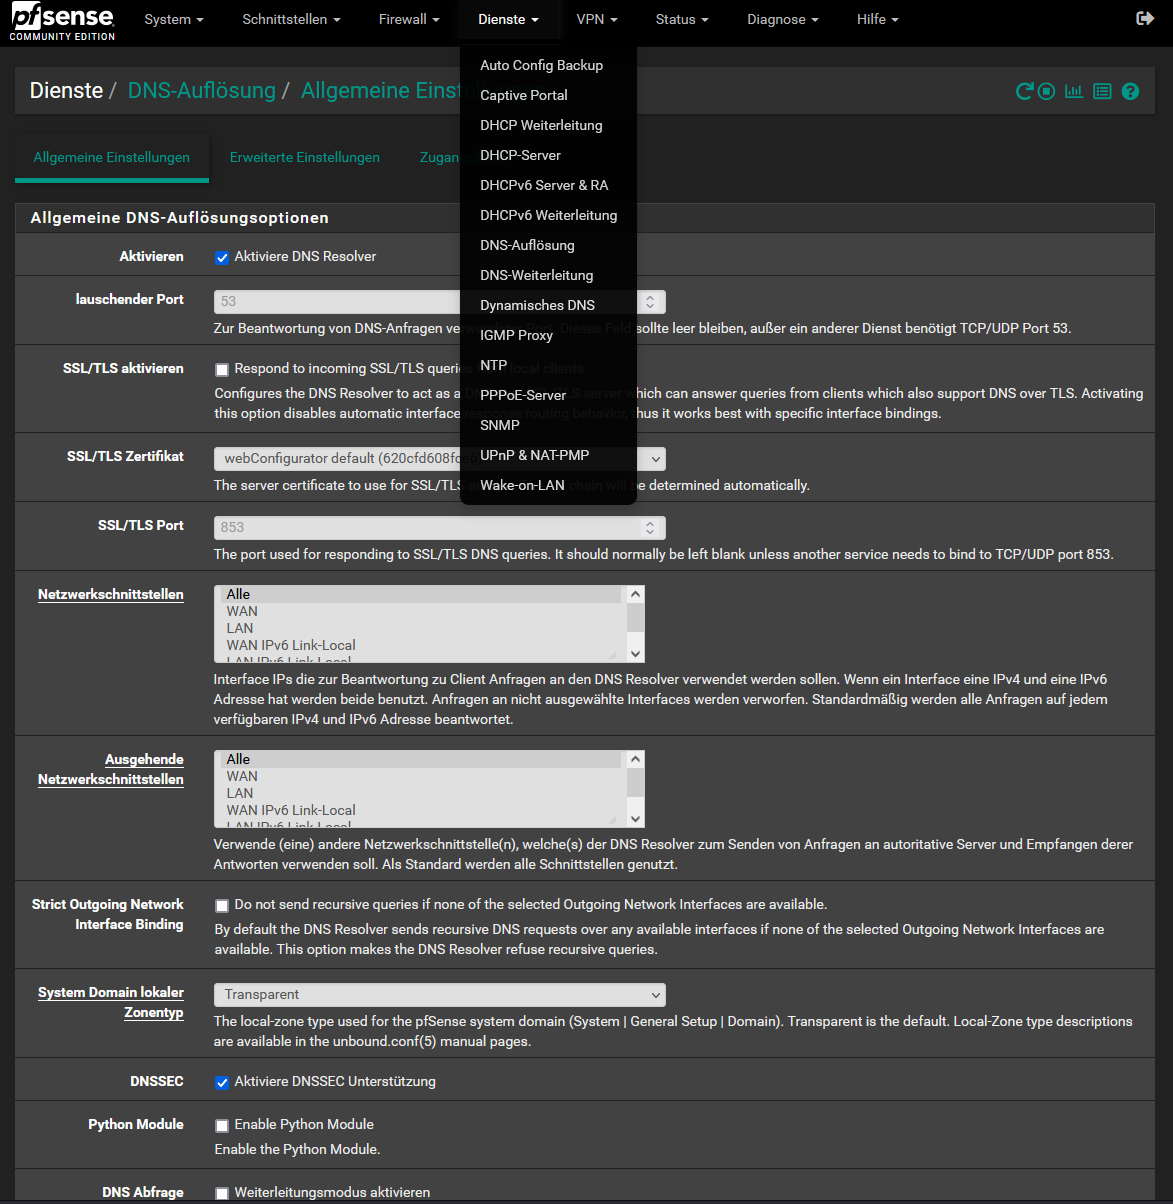Click the pfSense Community Edition logo
1173x1204 pixels.
click(x=63, y=21)
